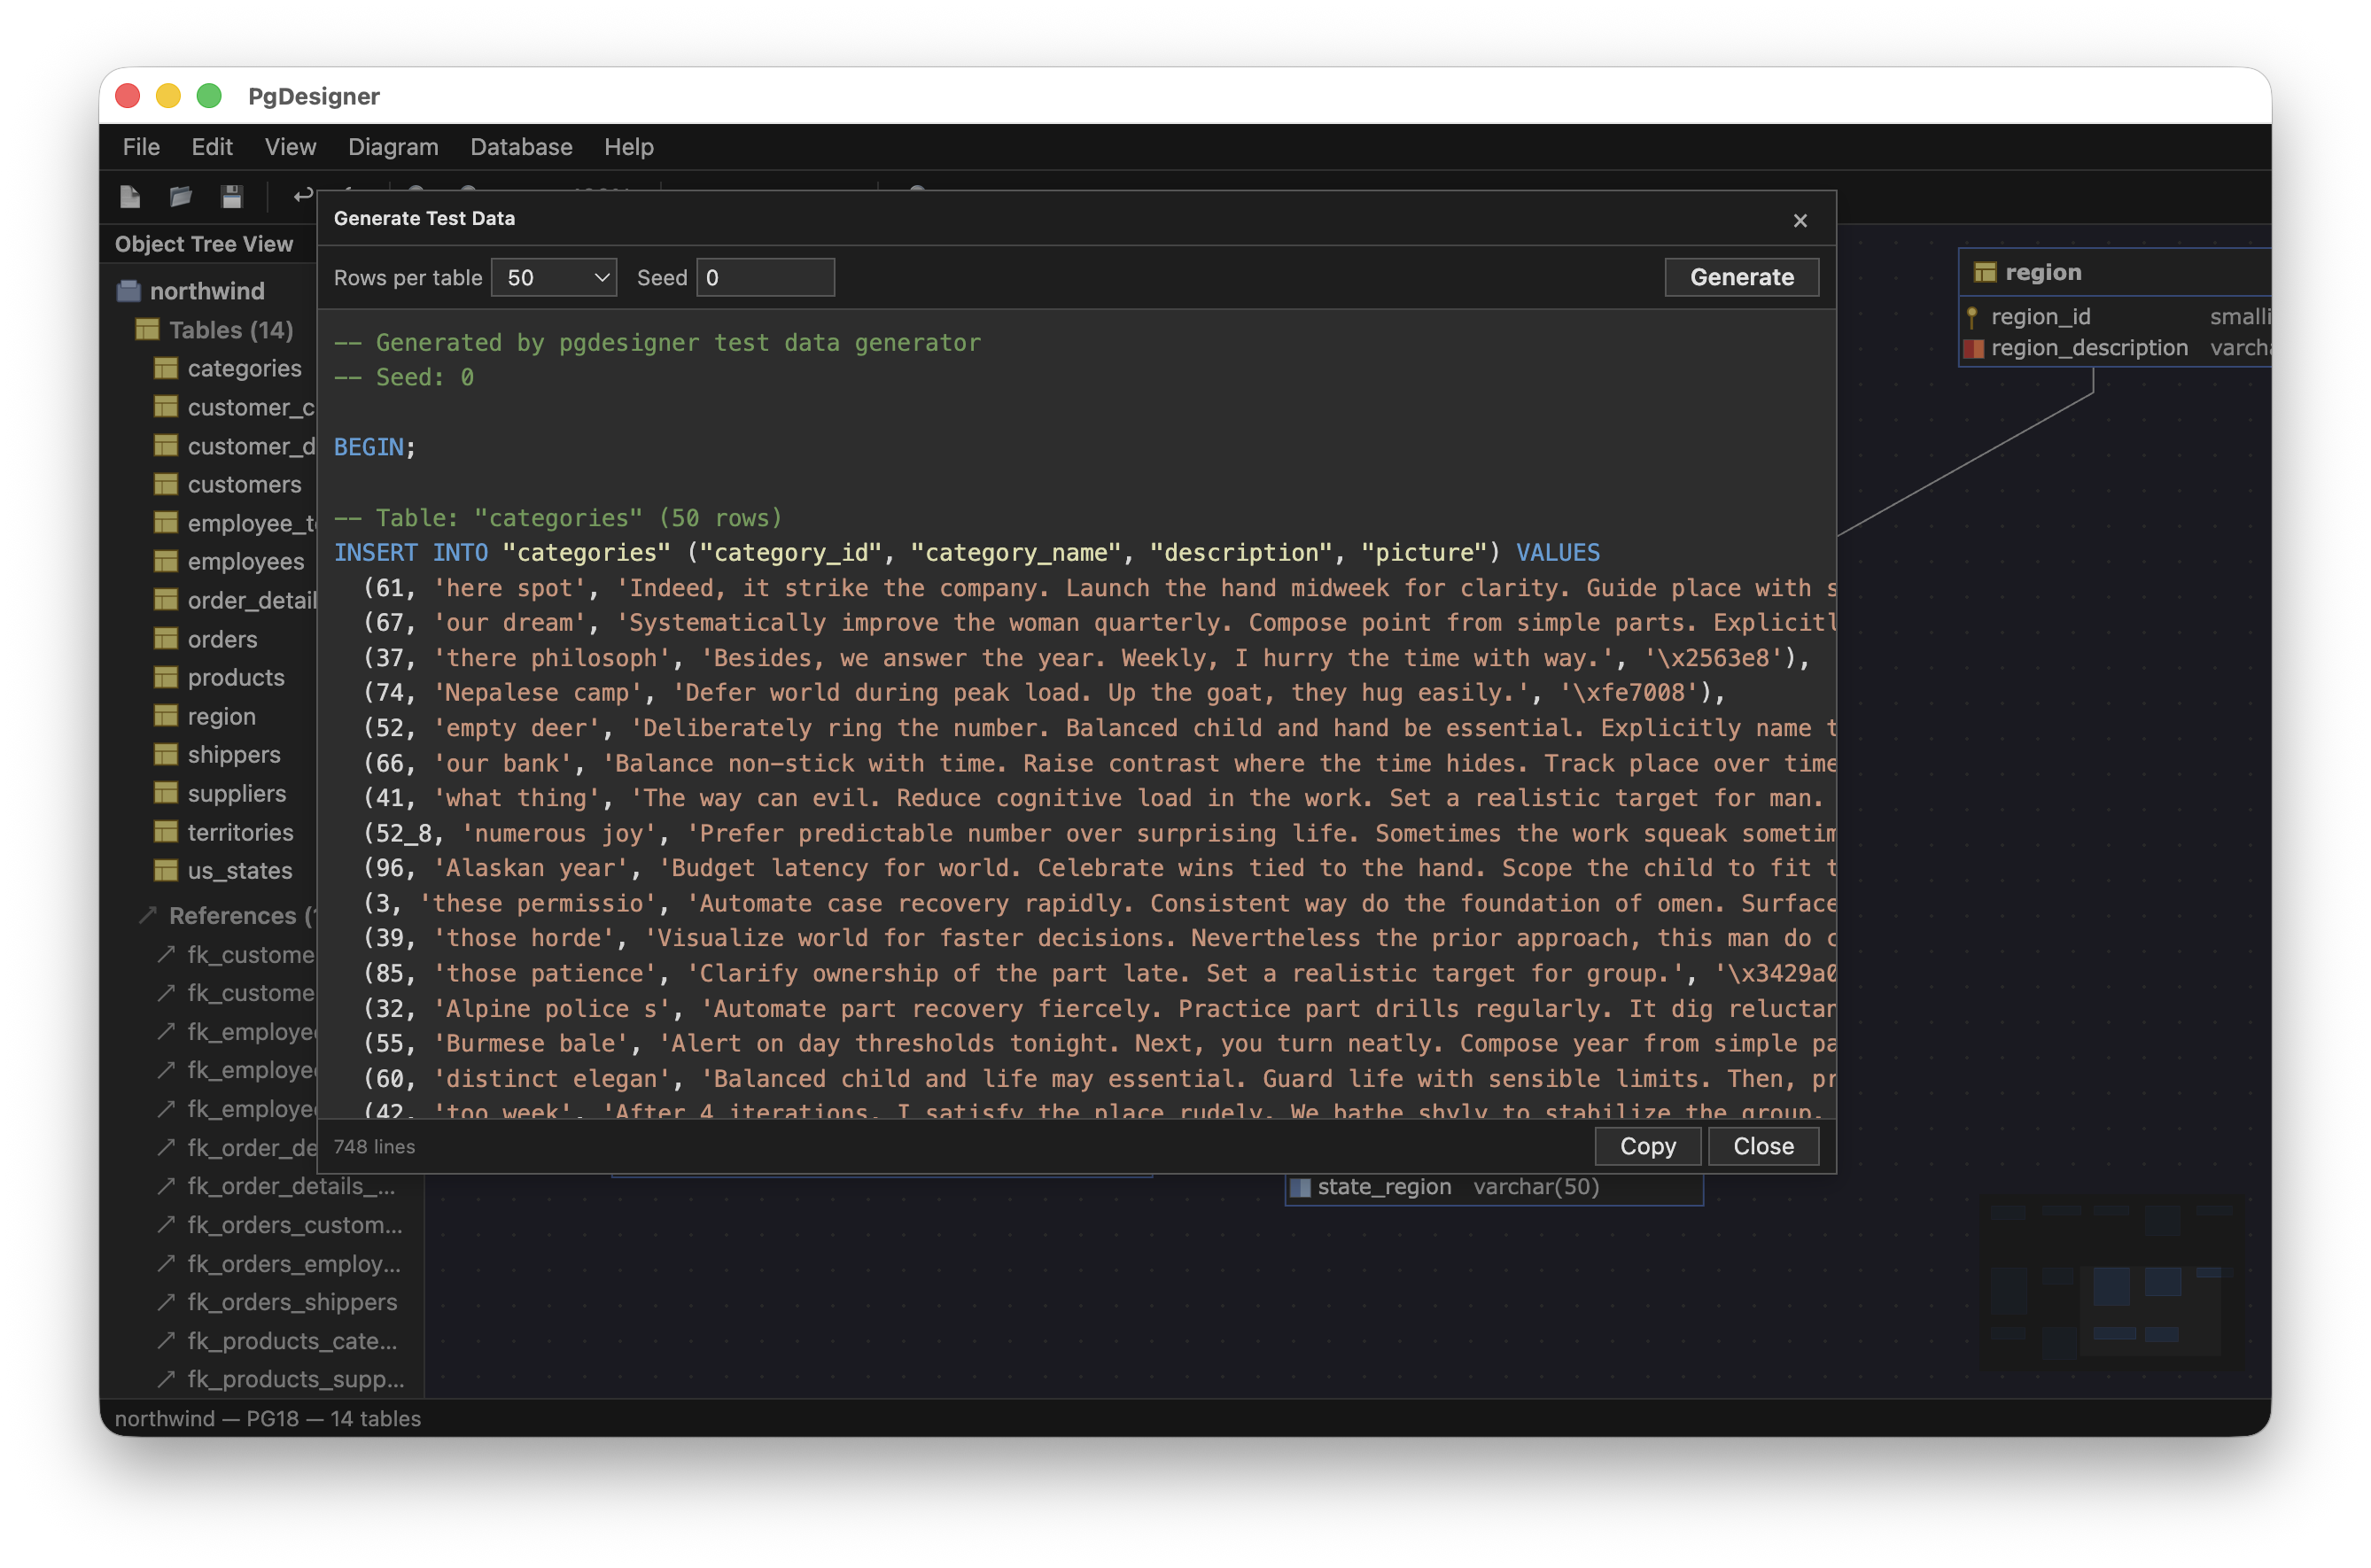Collapse the Tables (14) tree node

(147, 329)
